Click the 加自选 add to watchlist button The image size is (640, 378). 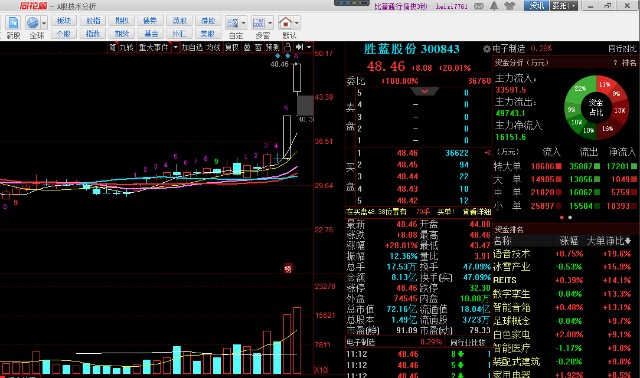(192, 48)
